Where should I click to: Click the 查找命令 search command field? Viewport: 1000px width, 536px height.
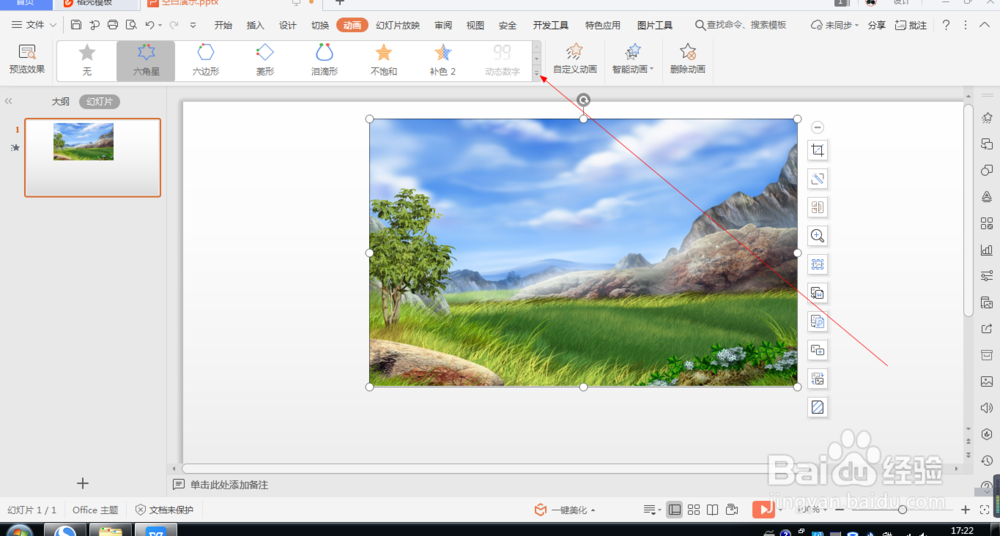pos(741,25)
